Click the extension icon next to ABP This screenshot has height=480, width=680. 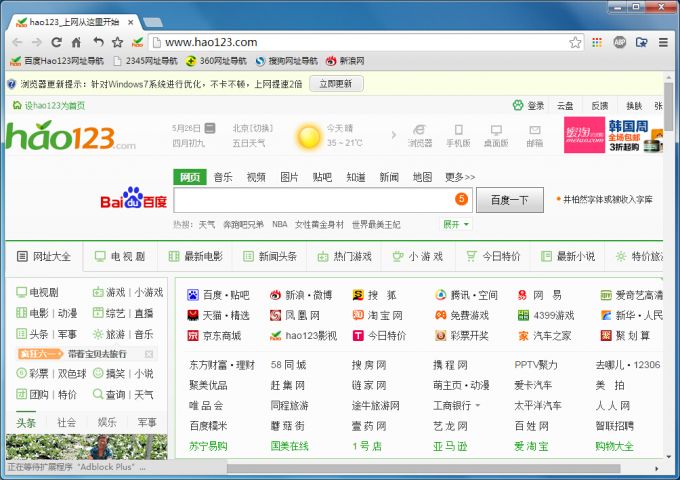[641, 42]
